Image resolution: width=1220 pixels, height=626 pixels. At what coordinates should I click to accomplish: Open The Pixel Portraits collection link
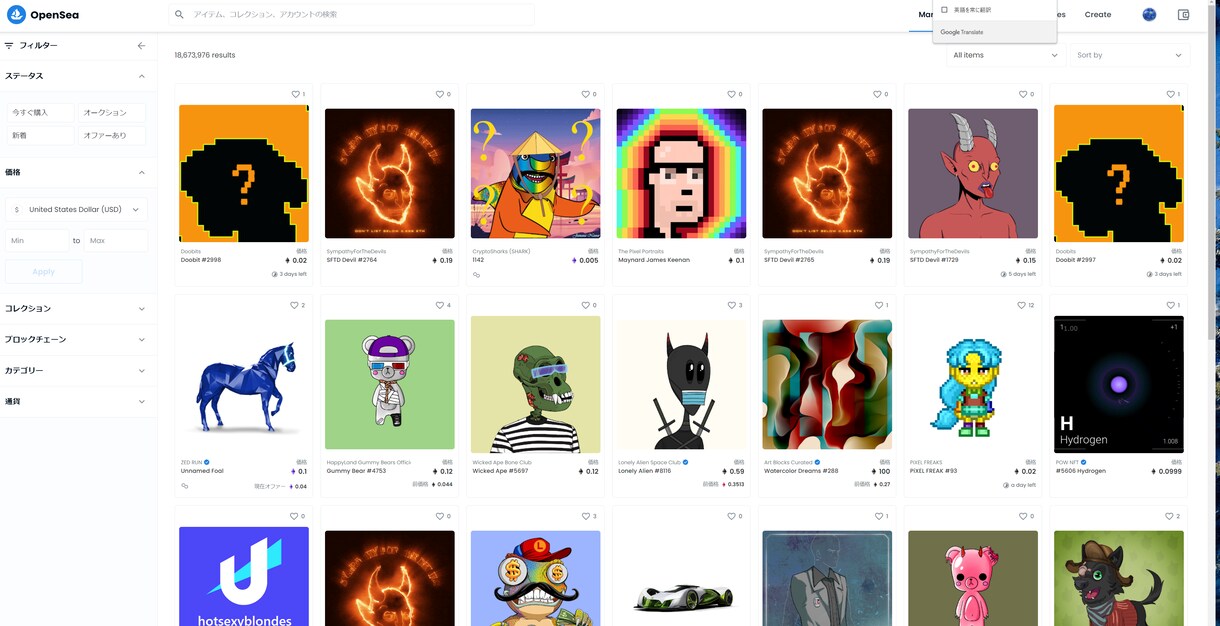click(641, 251)
